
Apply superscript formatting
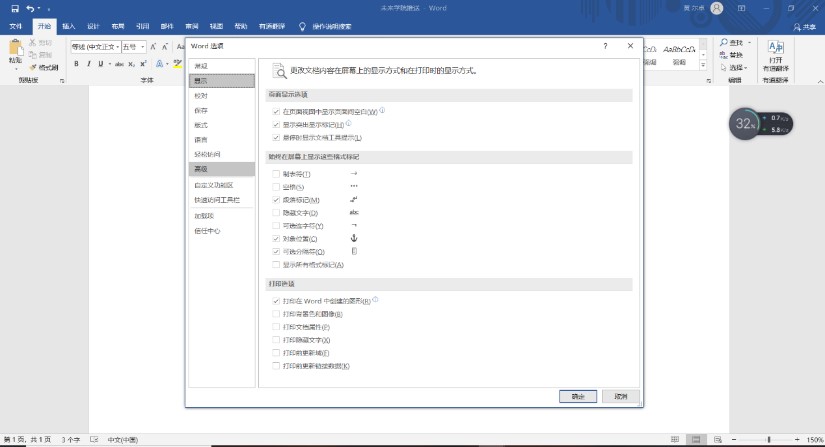point(143,64)
